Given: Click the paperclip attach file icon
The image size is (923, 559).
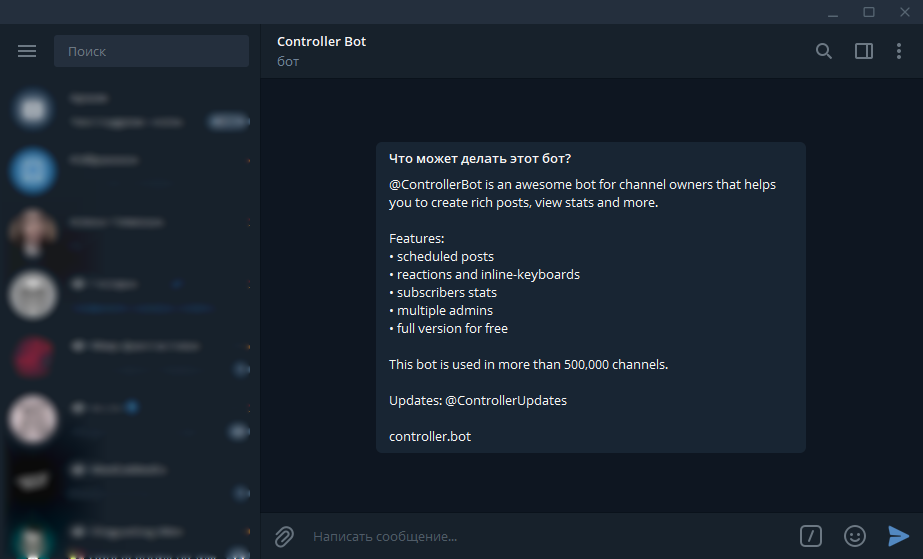Looking at the screenshot, I should click(x=284, y=537).
